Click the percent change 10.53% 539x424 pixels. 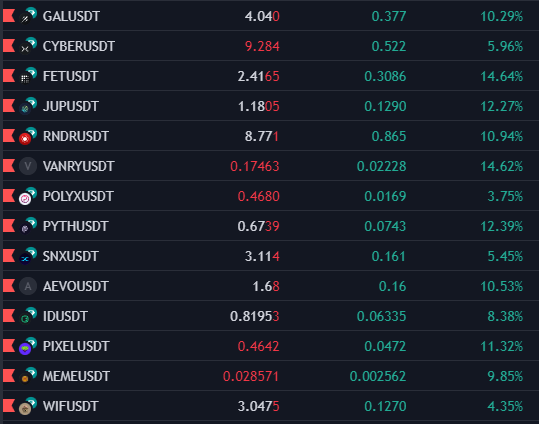(502, 286)
